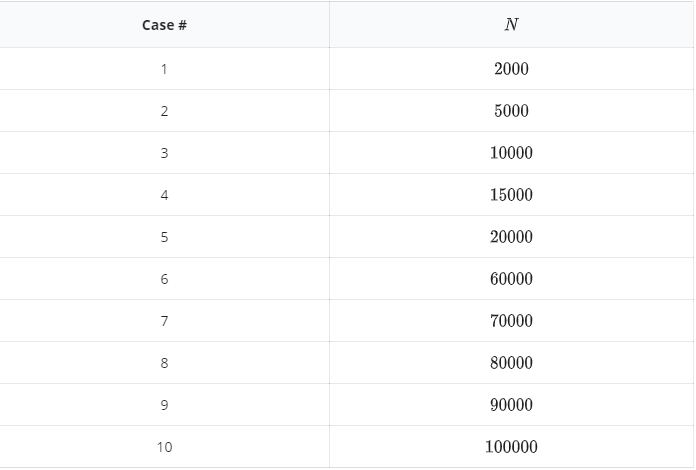The height and width of the screenshot is (470, 696).
Task: Click case number 6 in first column
Action: pyautogui.click(x=164, y=279)
